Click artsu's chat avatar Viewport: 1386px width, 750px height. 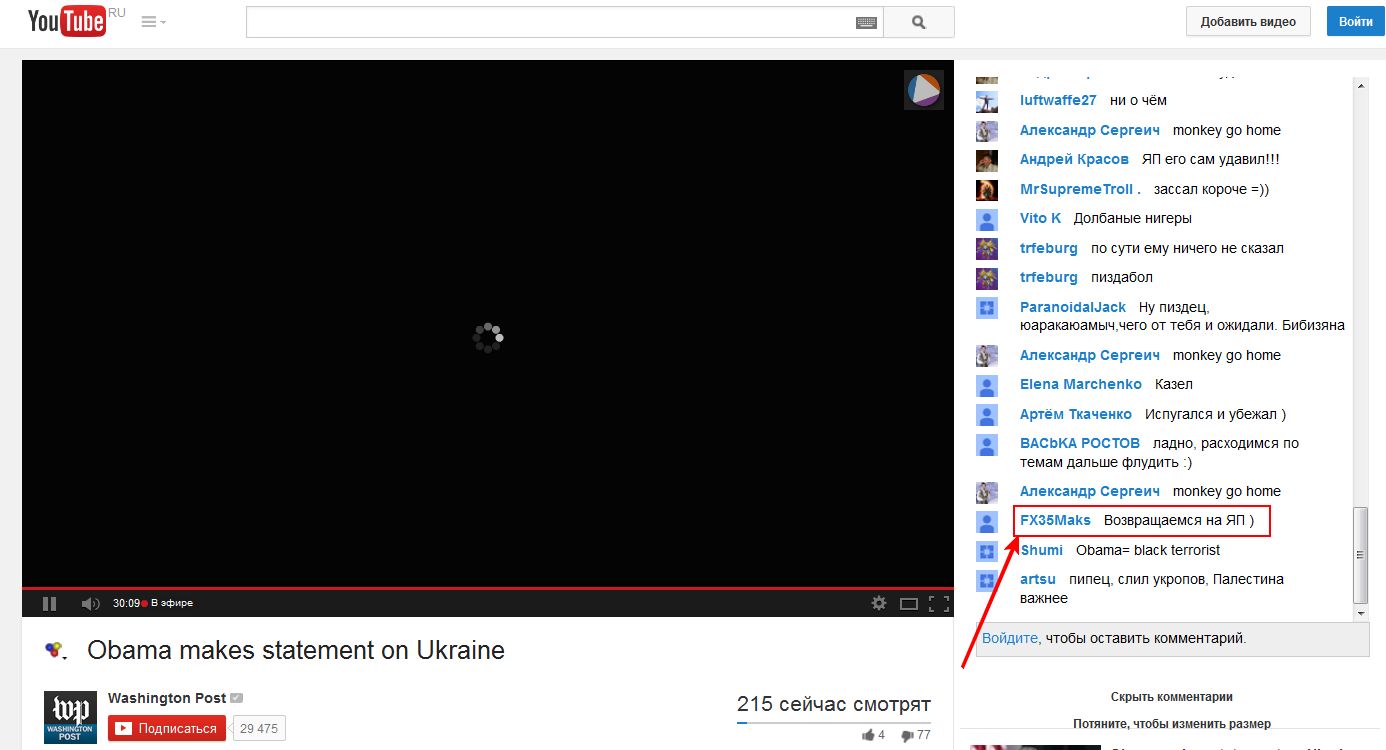tap(987, 581)
